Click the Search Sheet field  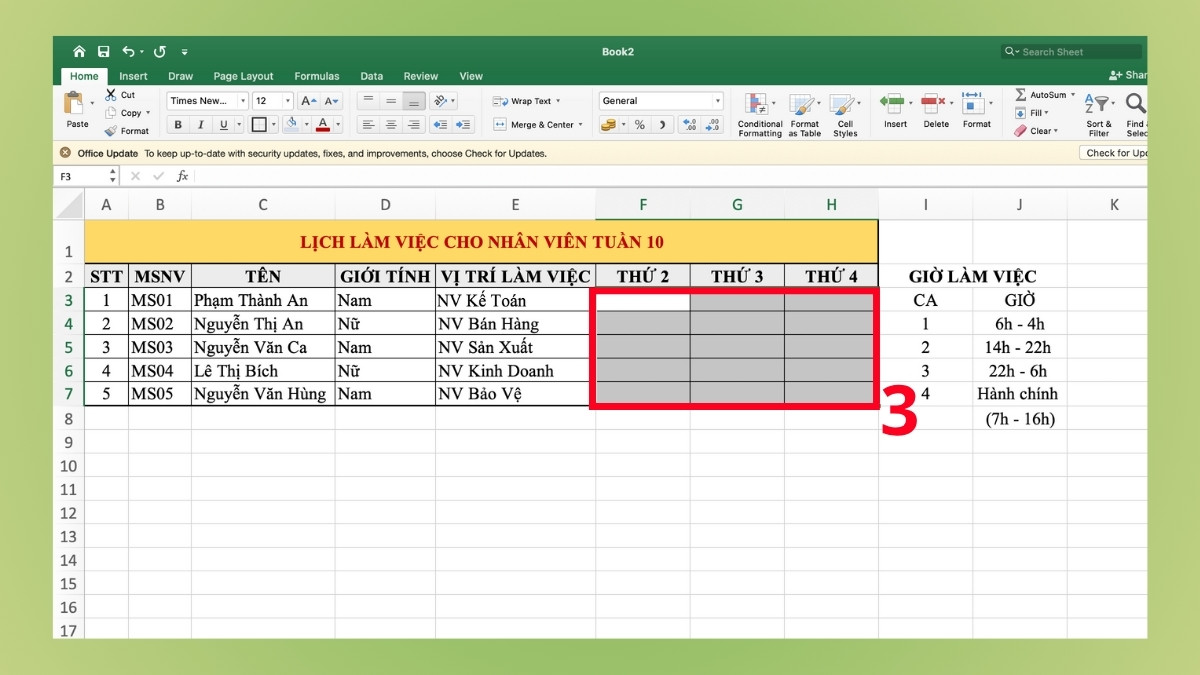point(1070,51)
